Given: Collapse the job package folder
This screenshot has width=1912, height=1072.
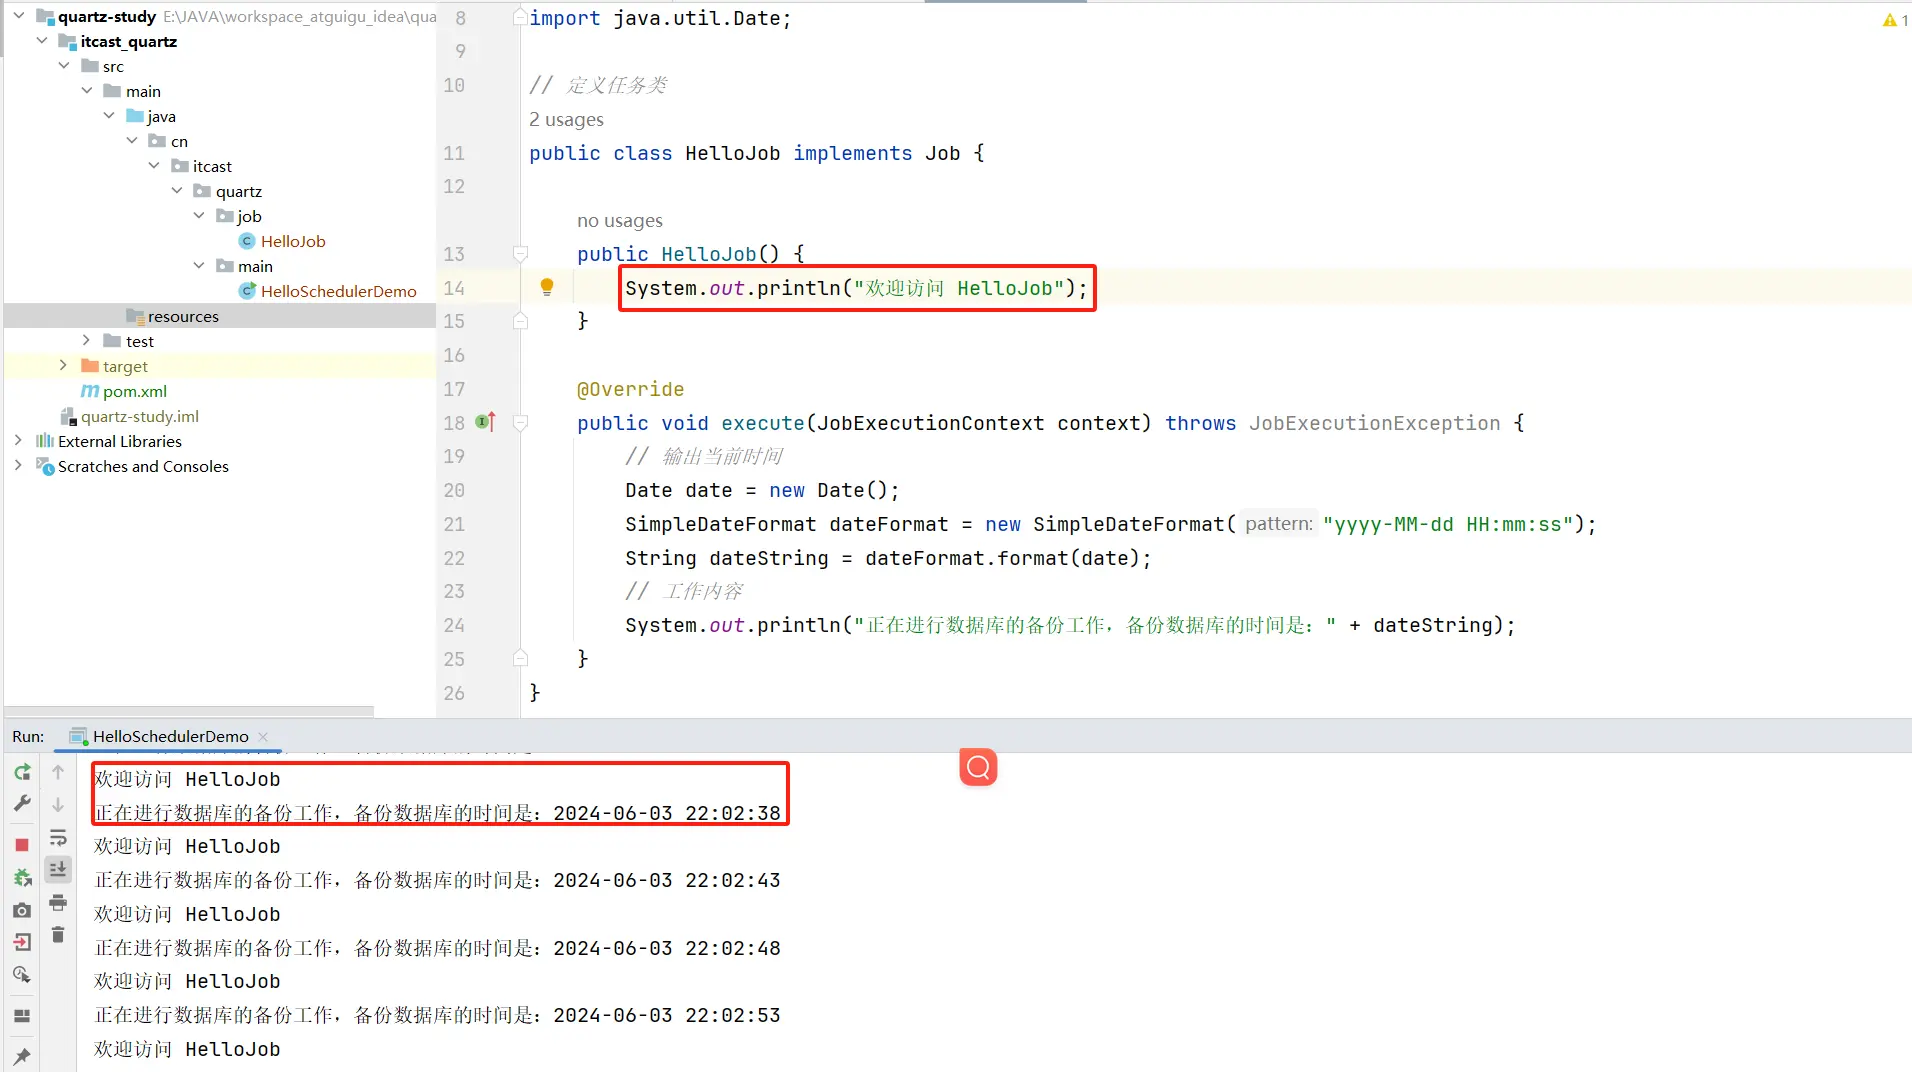Looking at the screenshot, I should (199, 216).
